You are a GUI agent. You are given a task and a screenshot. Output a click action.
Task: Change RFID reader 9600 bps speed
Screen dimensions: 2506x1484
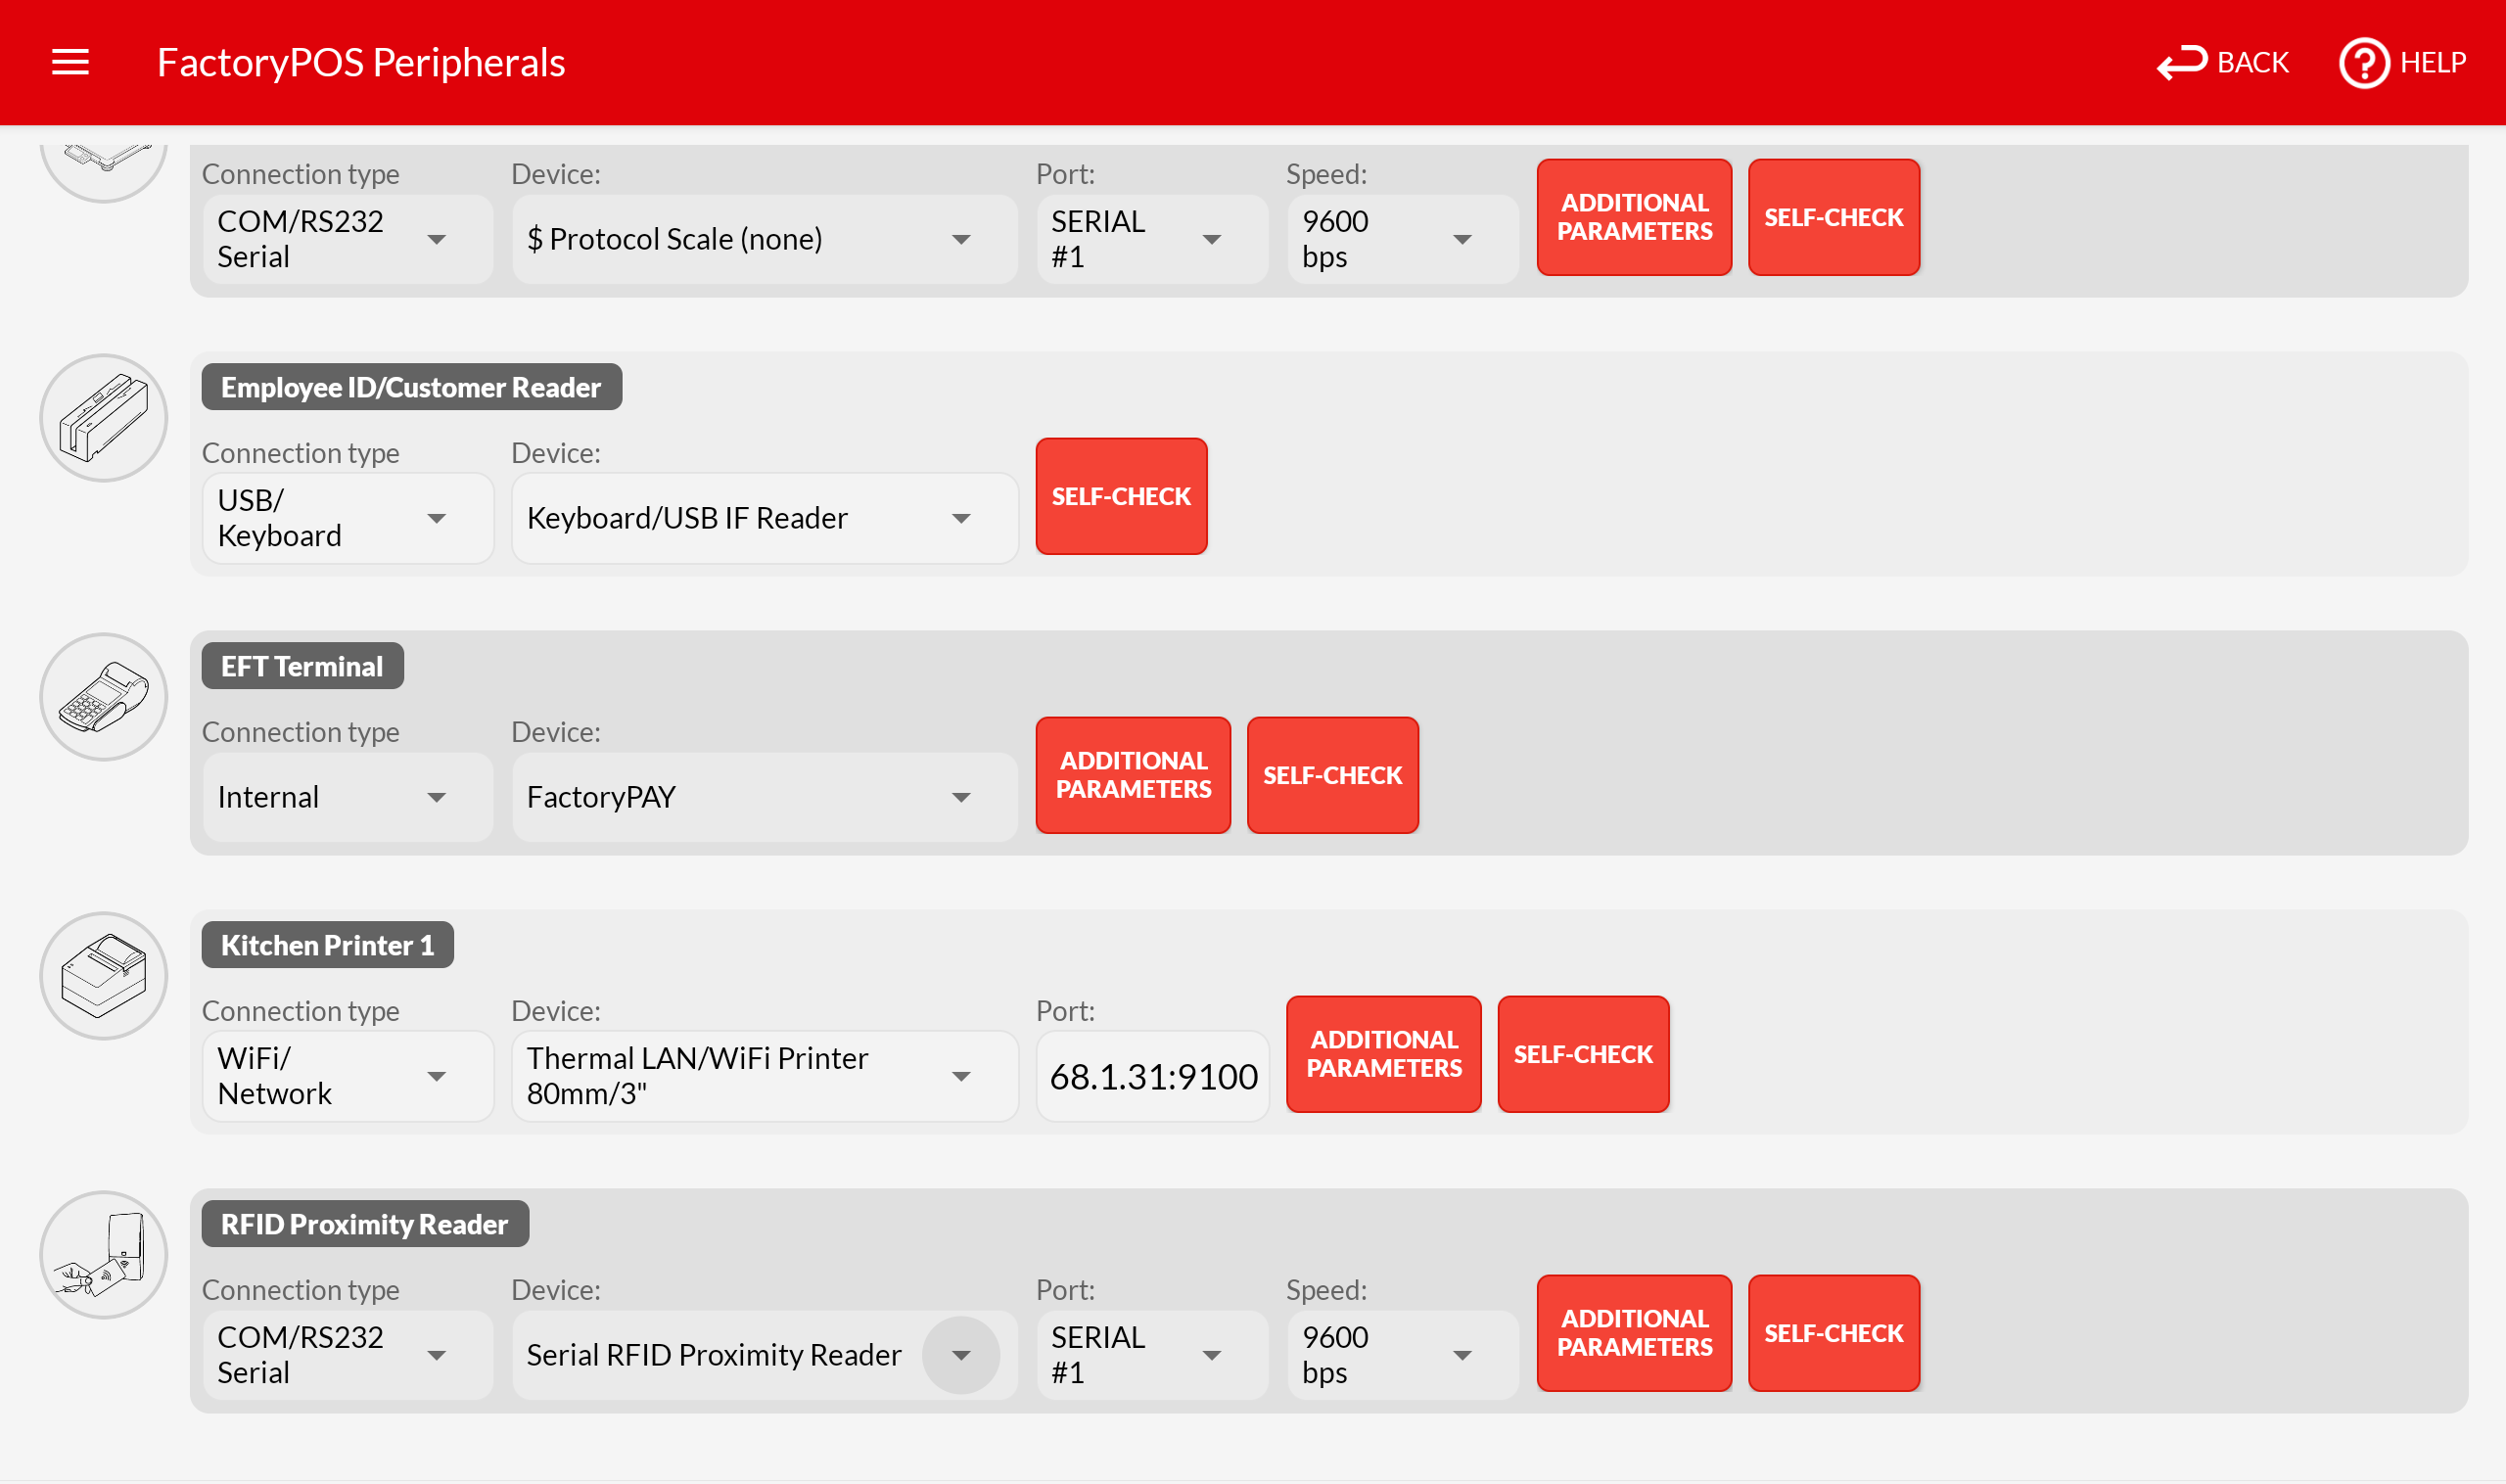[x=1402, y=1355]
